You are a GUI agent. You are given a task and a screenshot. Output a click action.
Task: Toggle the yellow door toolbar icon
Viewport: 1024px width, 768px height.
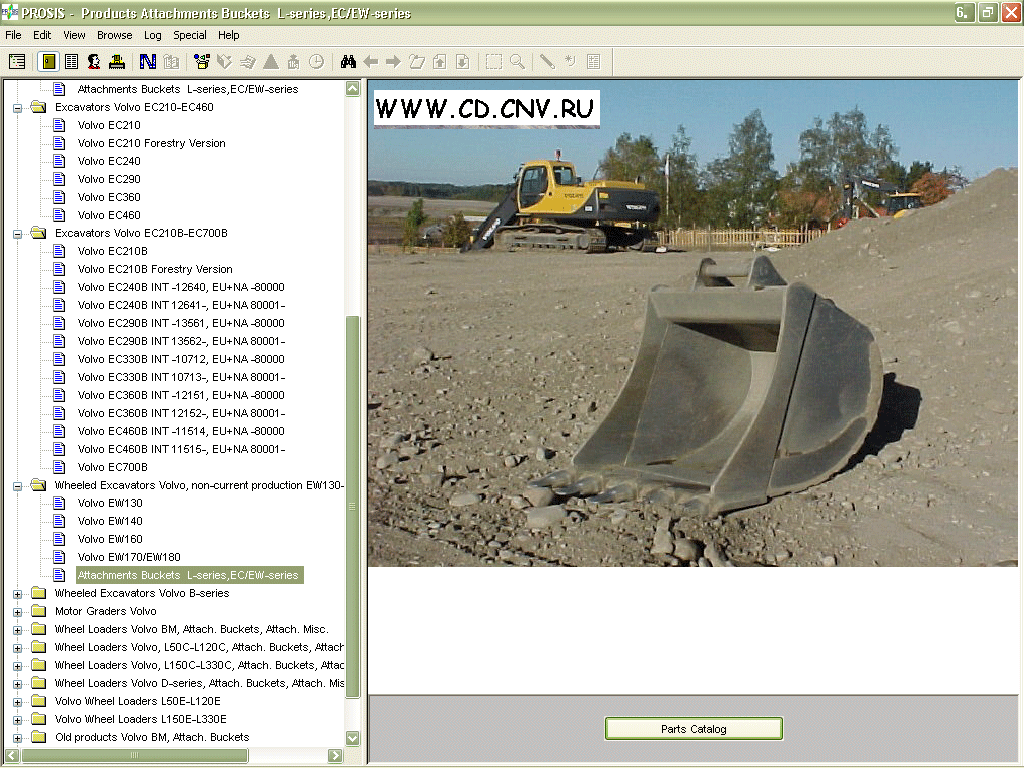tap(49, 62)
